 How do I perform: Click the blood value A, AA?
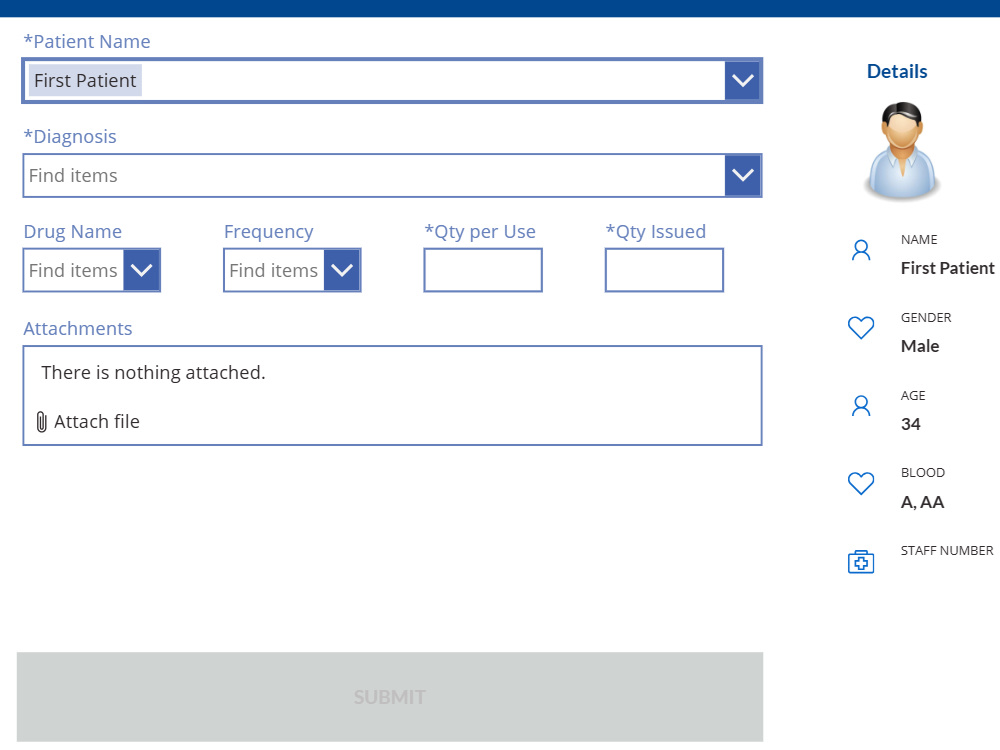[922, 503]
